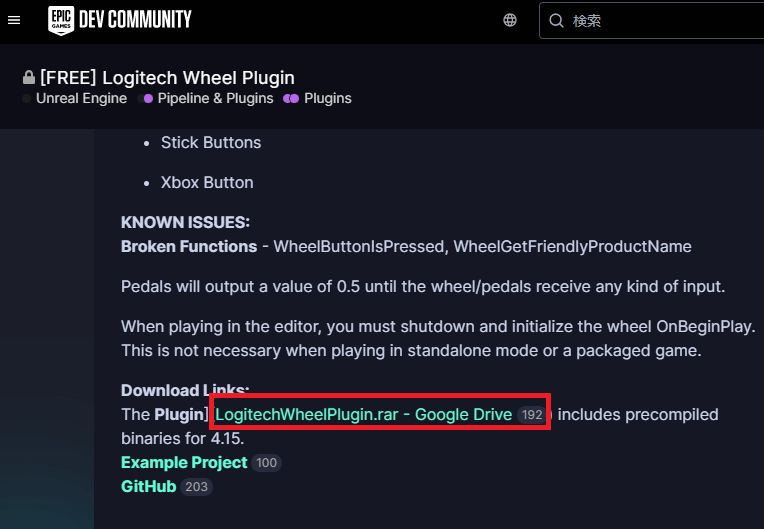Open the GitHub link
Viewport: 764px width, 529px height.
click(x=149, y=486)
